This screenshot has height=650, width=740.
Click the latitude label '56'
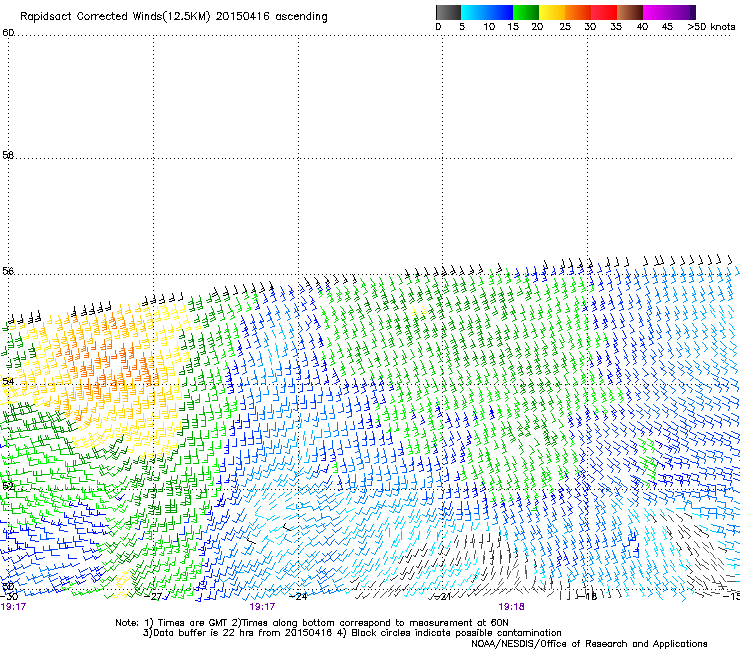pyautogui.click(x=8, y=271)
